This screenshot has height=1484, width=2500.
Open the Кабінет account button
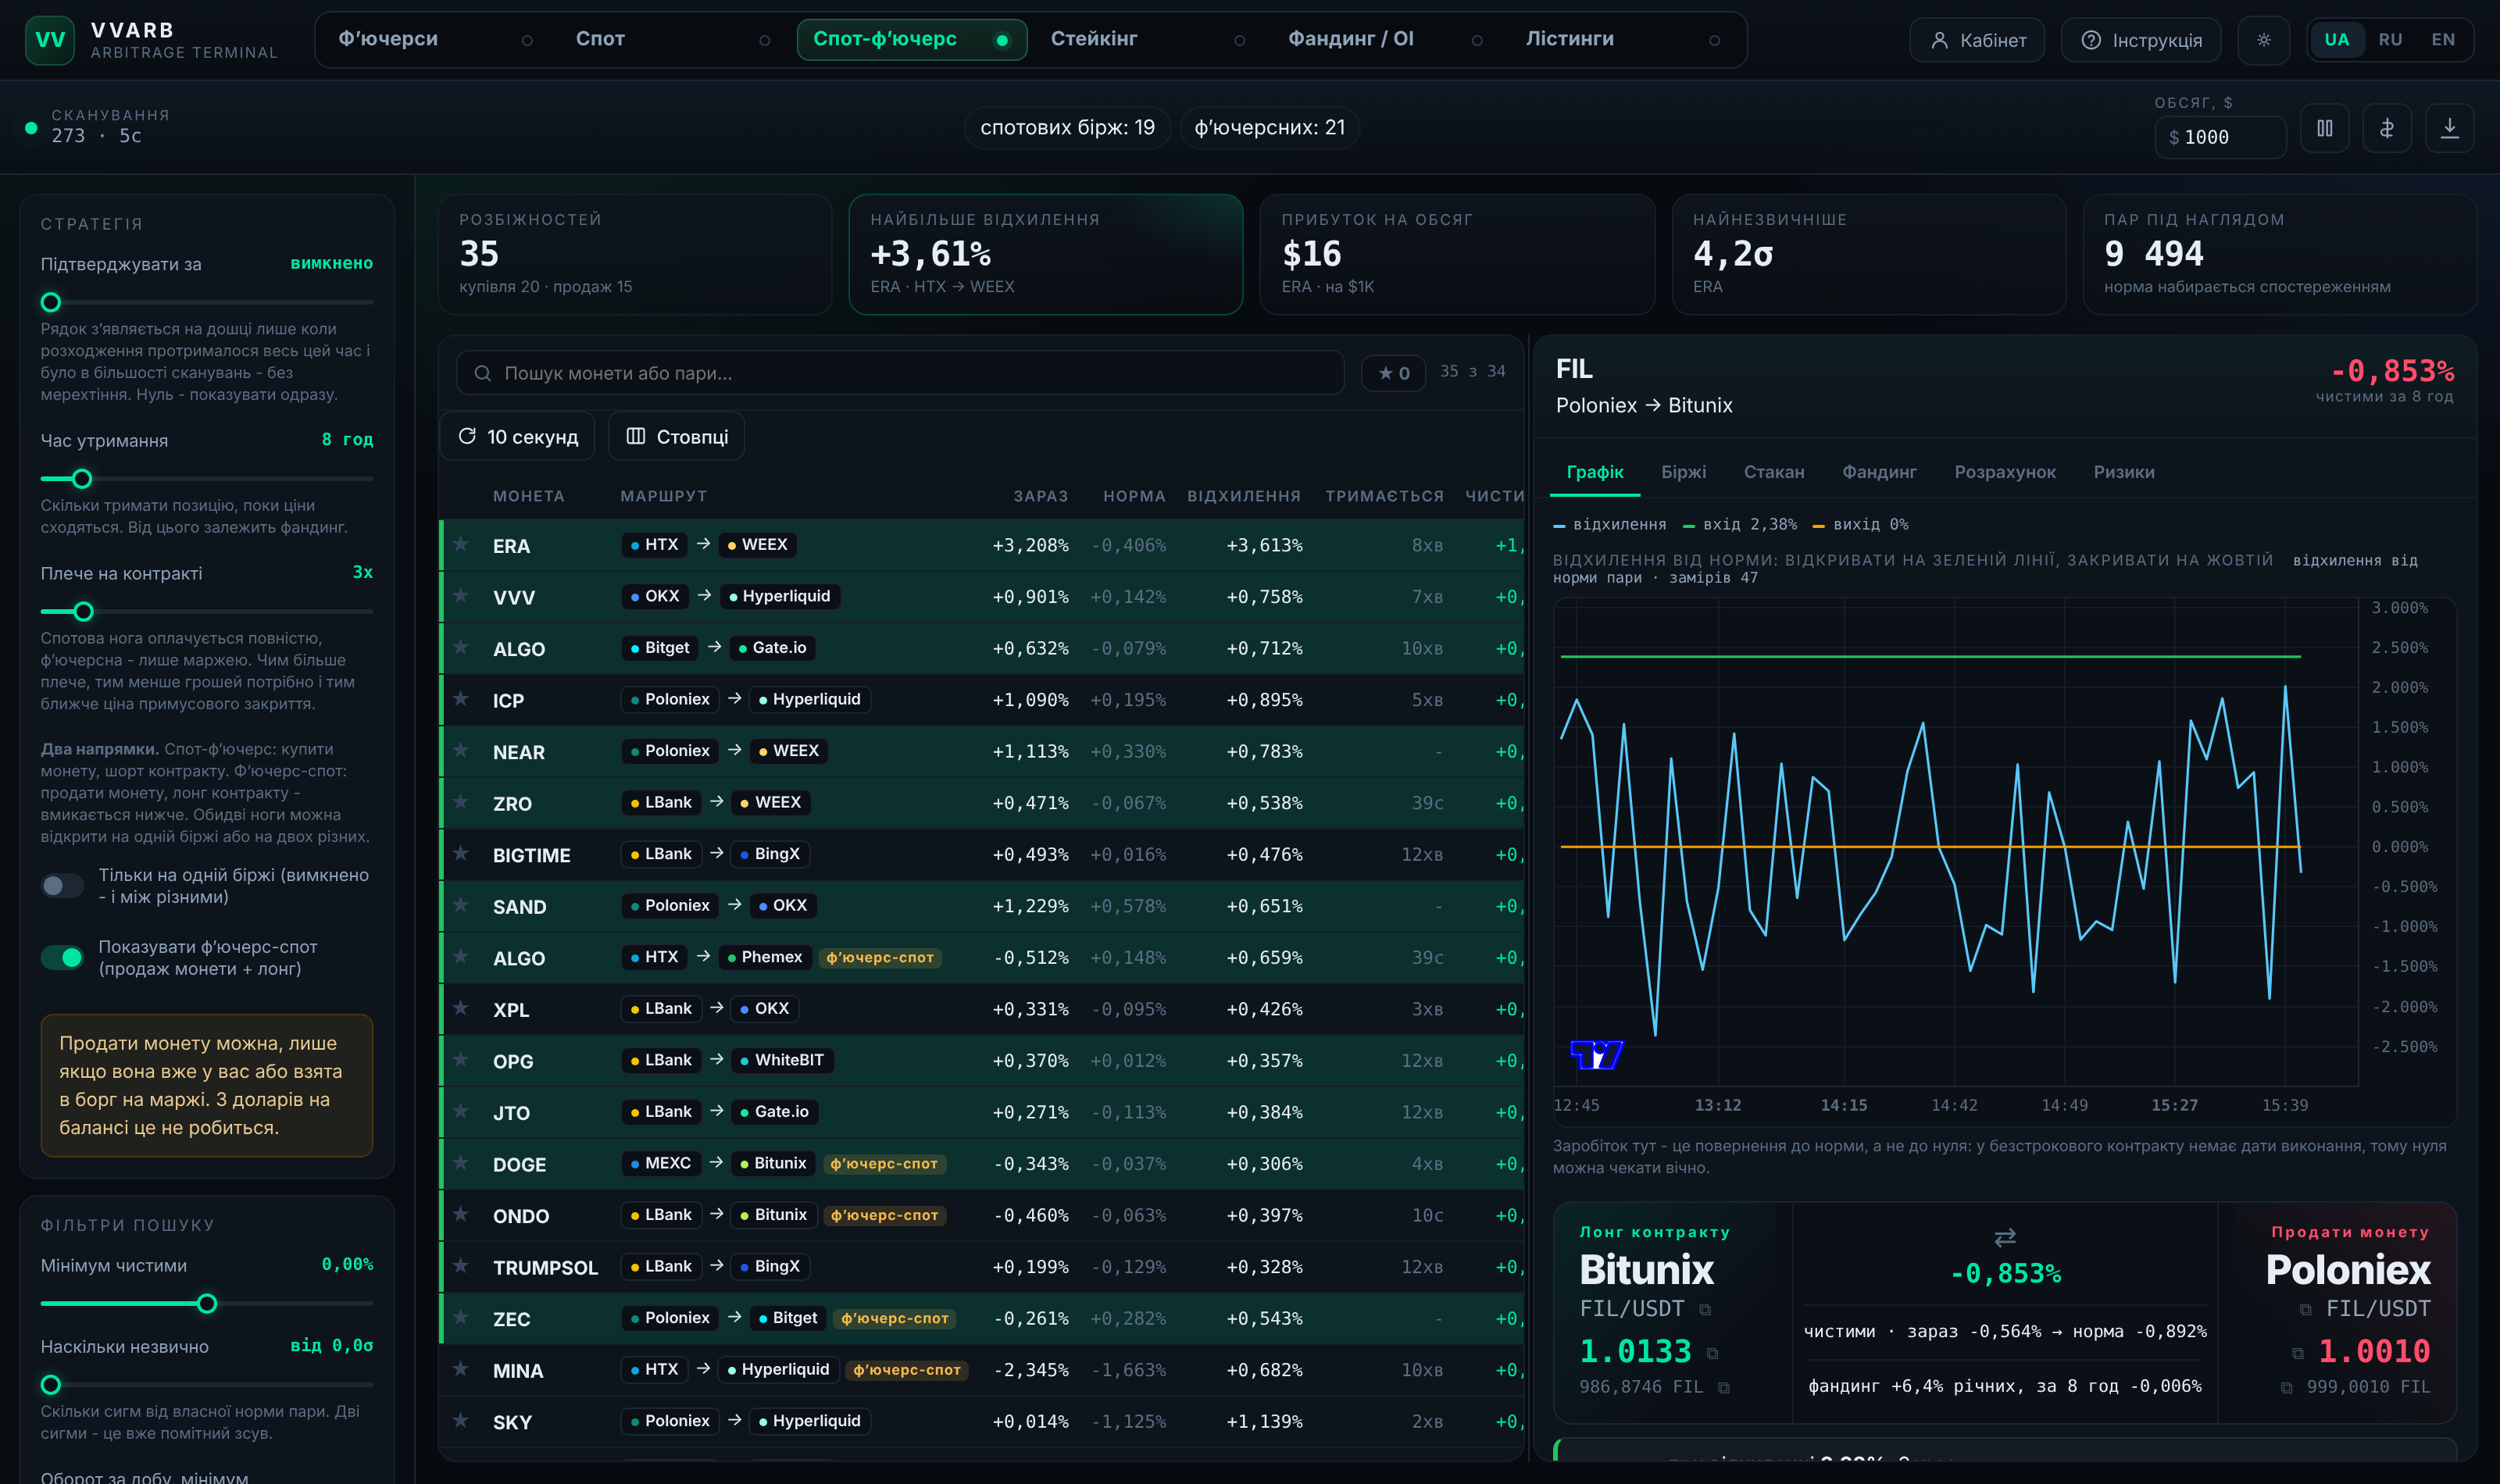pos(1978,40)
